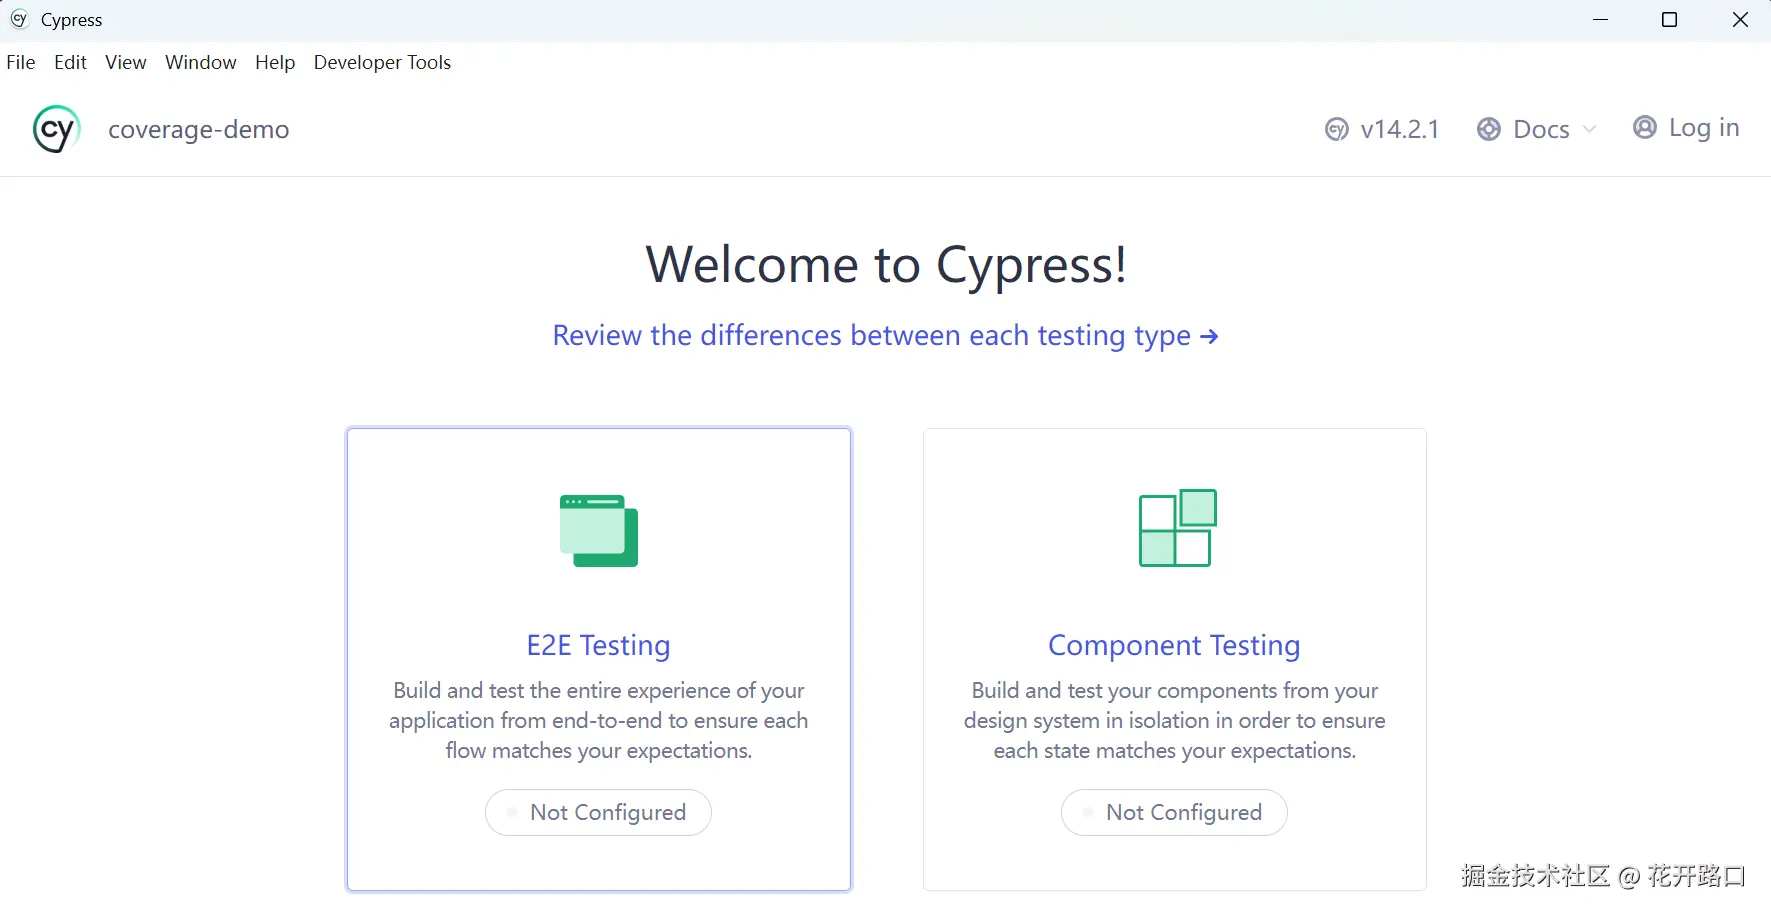Click the Log in button

tap(1686, 127)
